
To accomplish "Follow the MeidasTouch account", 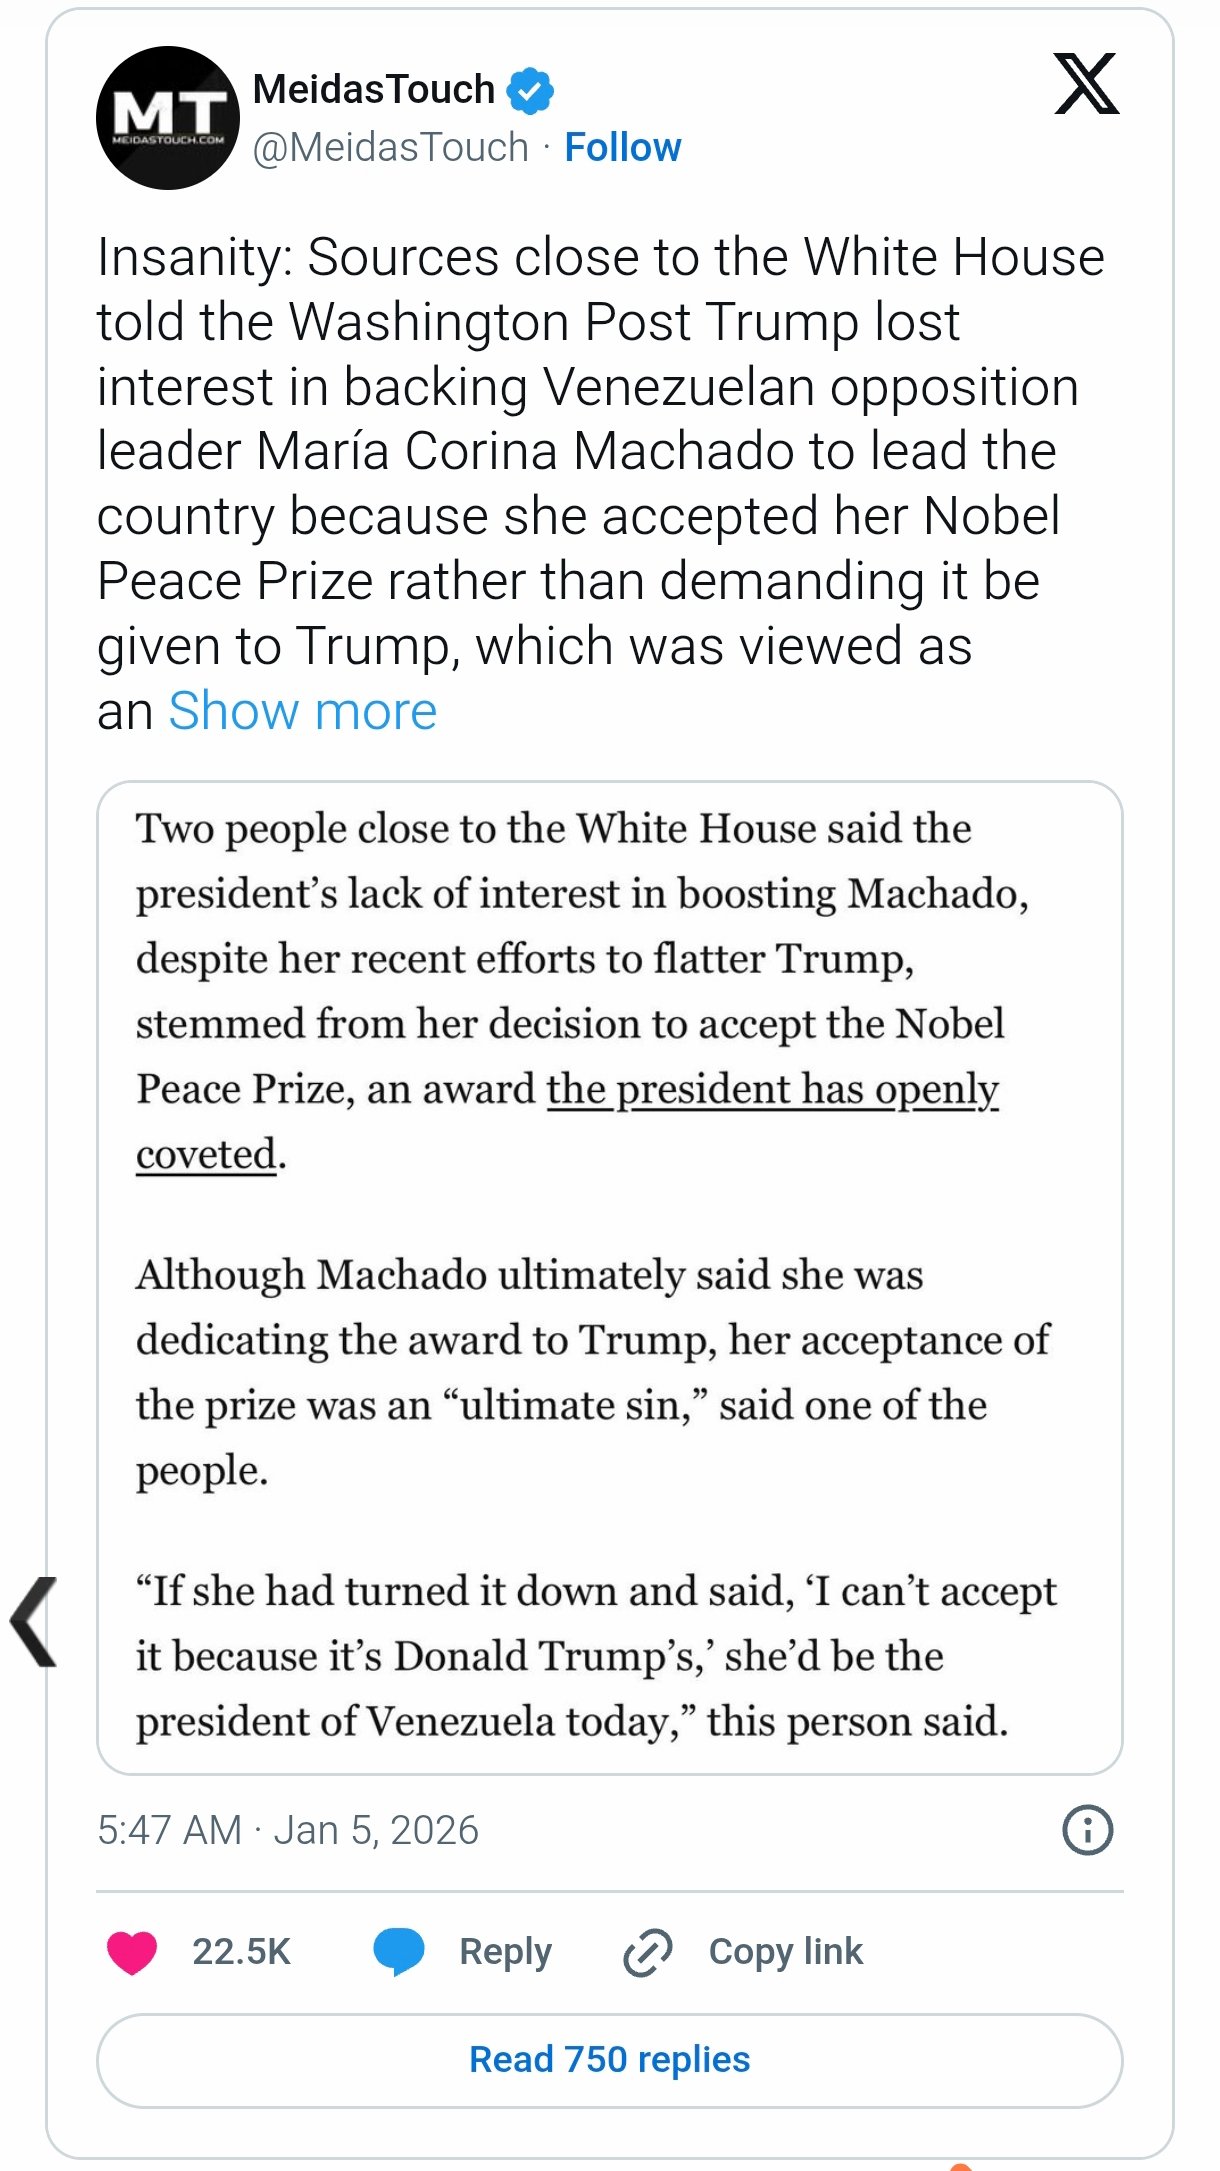I will [x=622, y=147].
